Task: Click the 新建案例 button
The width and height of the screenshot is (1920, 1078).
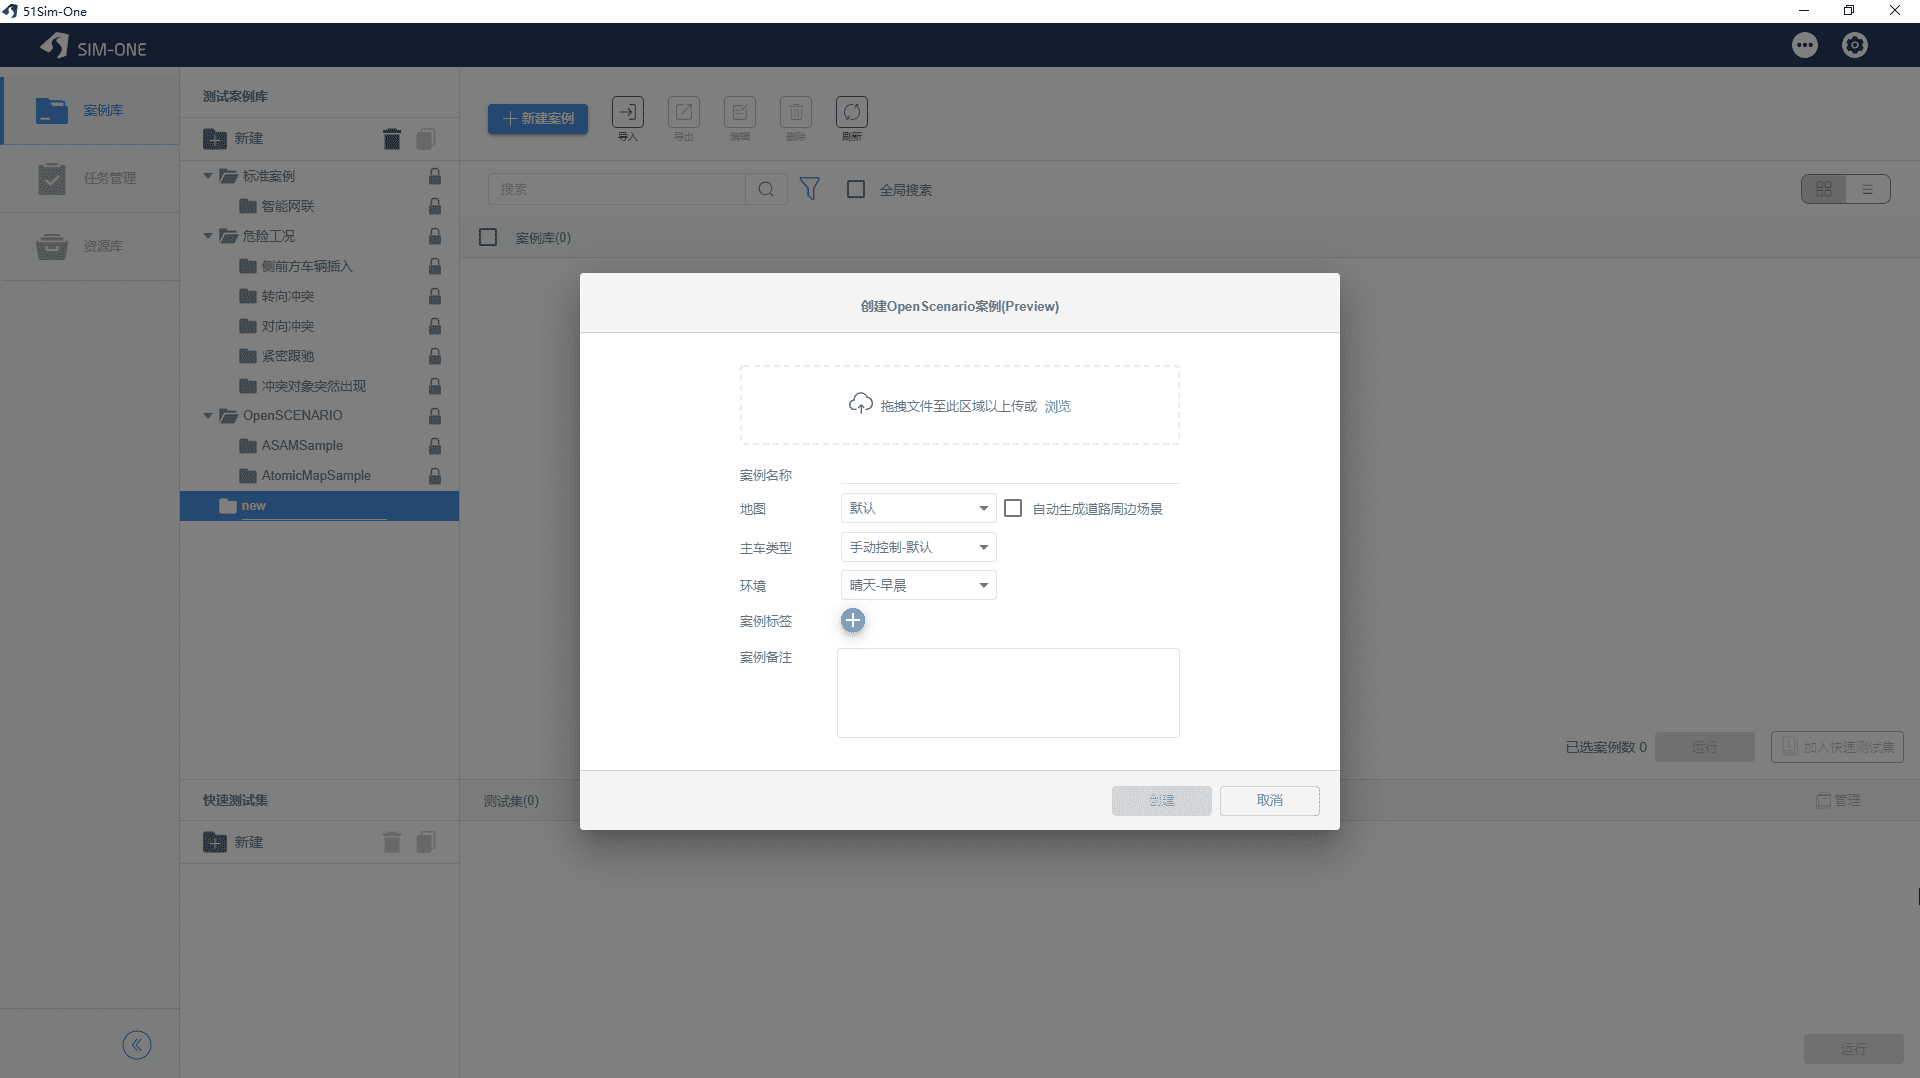Action: tap(538, 118)
